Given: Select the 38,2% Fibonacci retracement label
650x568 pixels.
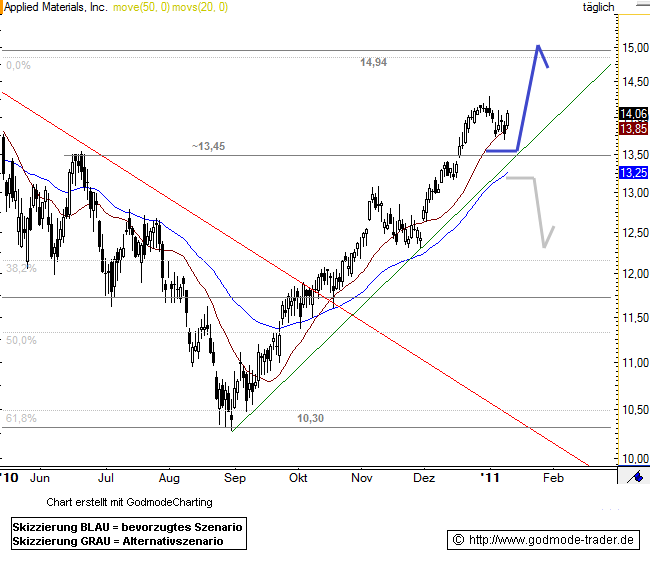Looking at the screenshot, I should 21,268.
